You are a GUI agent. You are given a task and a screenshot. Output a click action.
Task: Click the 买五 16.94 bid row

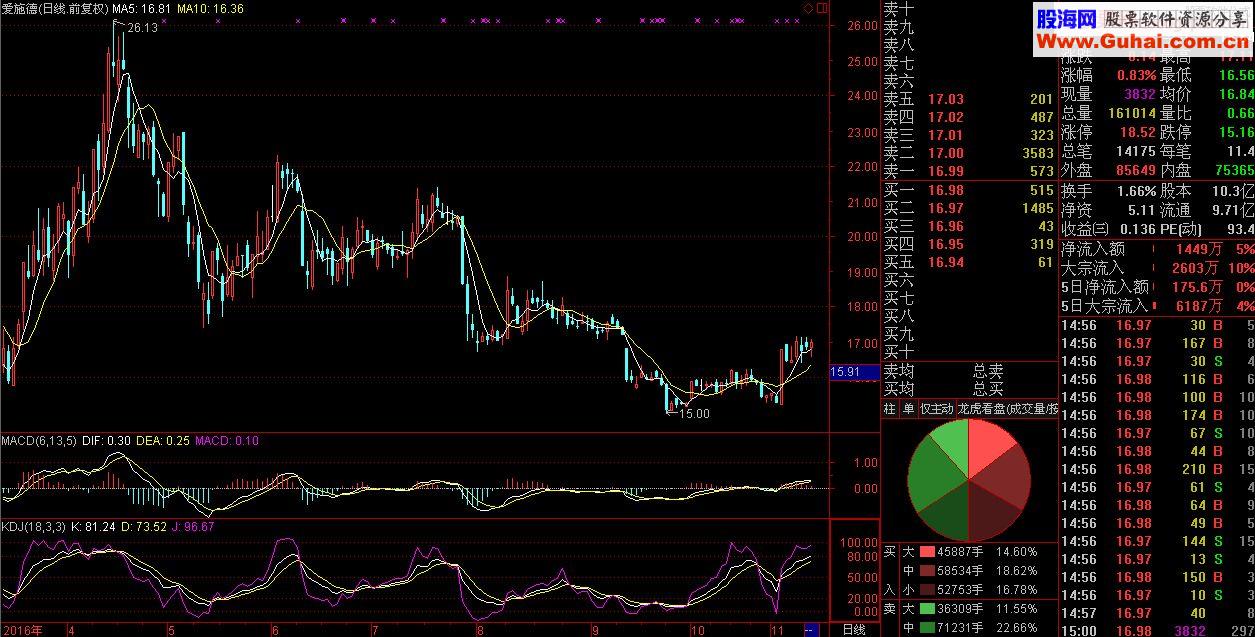point(969,262)
